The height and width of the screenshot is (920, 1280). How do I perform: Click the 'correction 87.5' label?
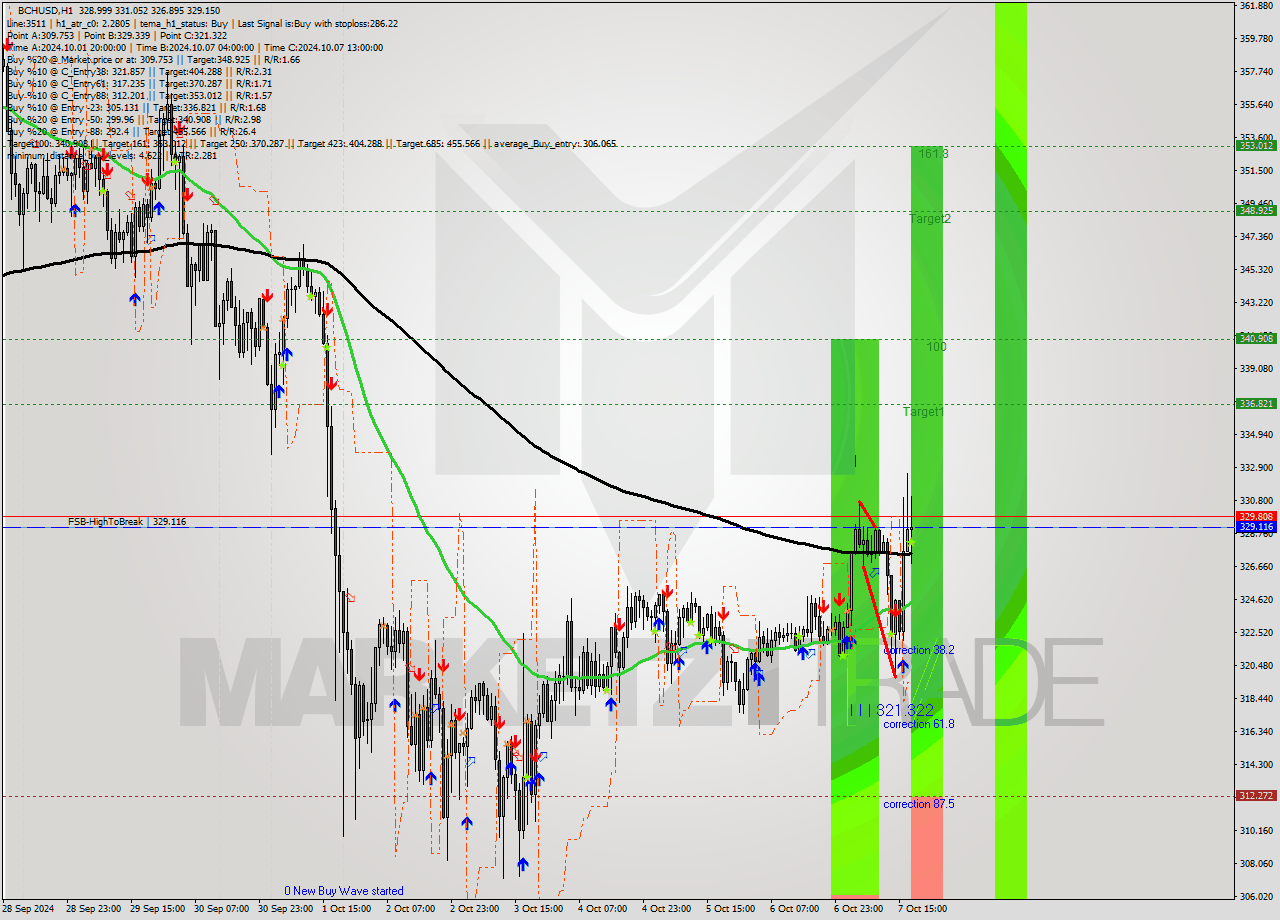(919, 804)
